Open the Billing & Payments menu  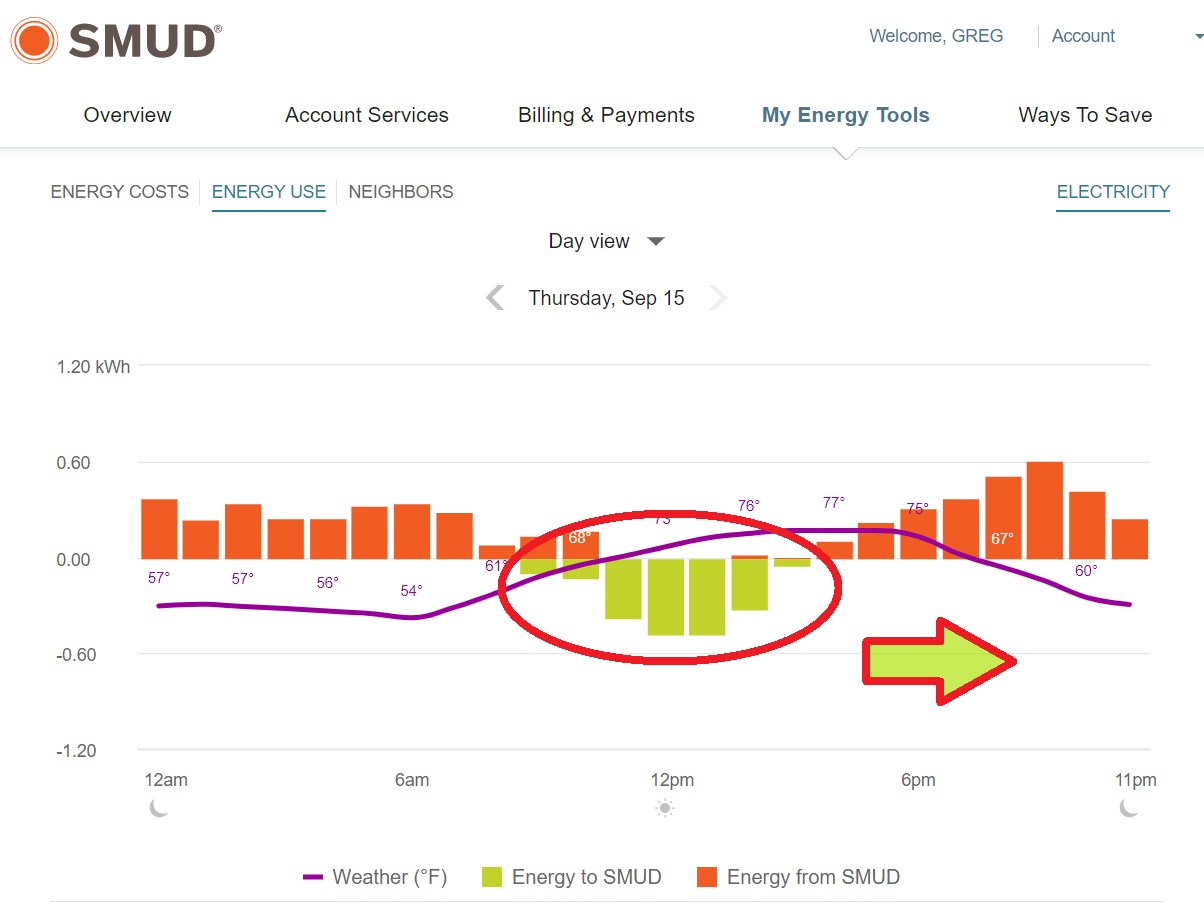pos(606,115)
